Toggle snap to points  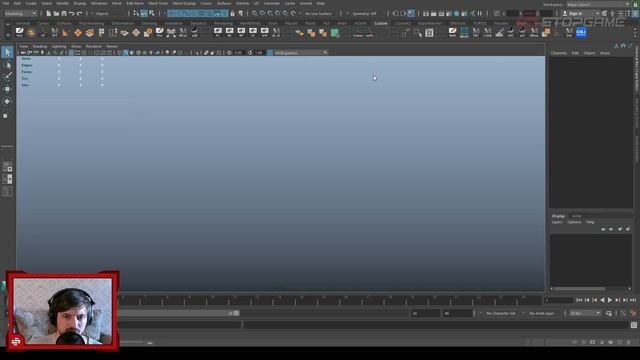tap(270, 13)
